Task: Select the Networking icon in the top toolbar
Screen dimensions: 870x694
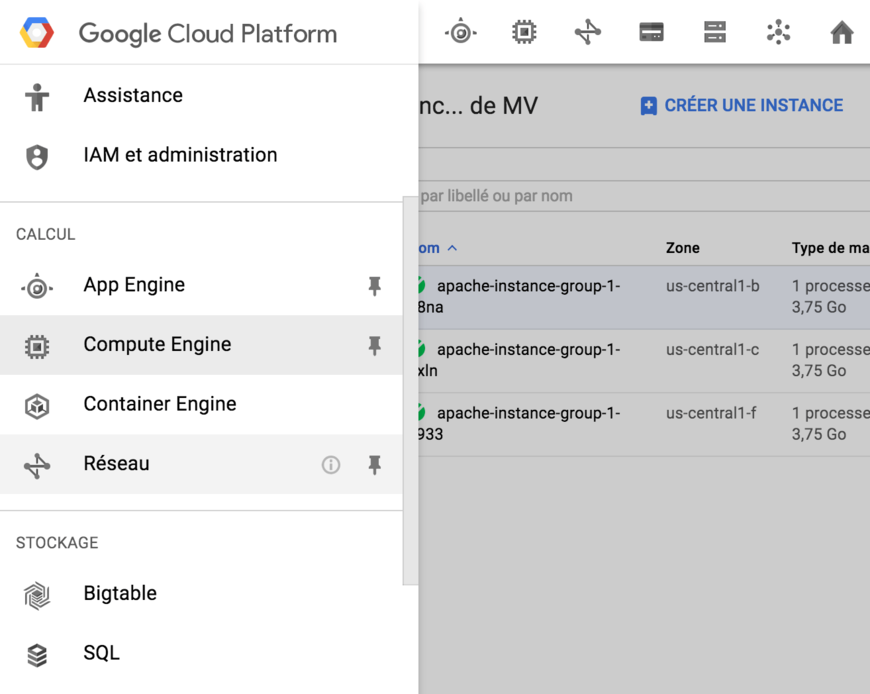Action: coord(588,31)
